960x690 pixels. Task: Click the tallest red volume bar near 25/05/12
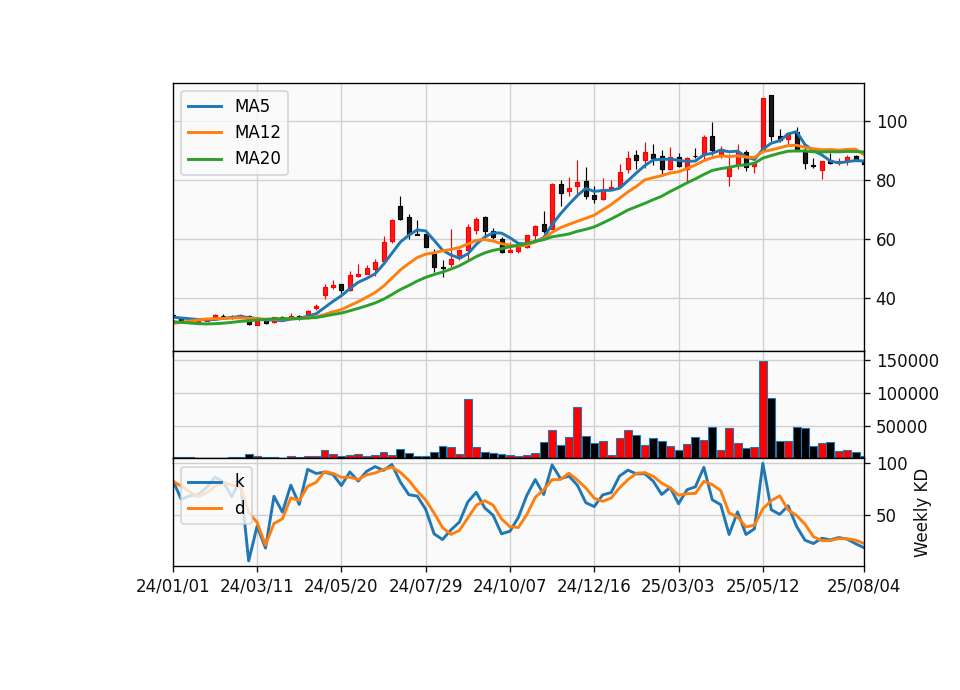point(763,410)
